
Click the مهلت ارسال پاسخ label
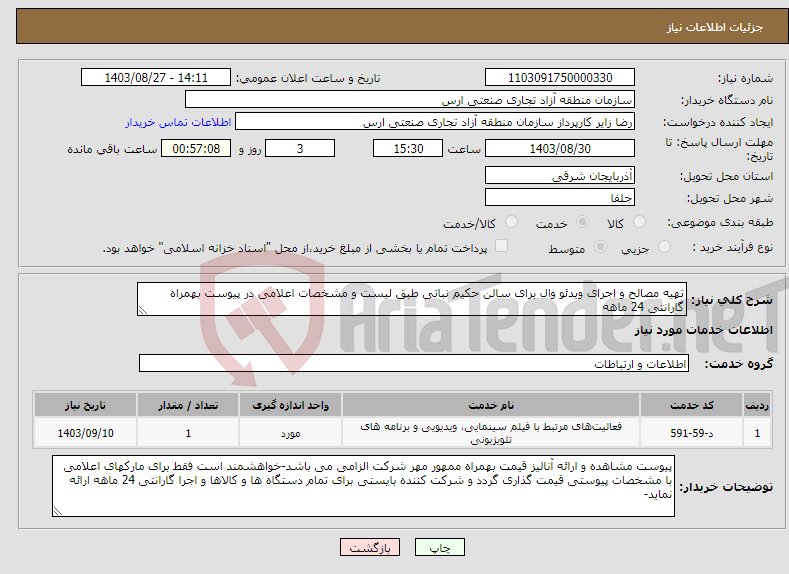pyautogui.click(x=719, y=149)
